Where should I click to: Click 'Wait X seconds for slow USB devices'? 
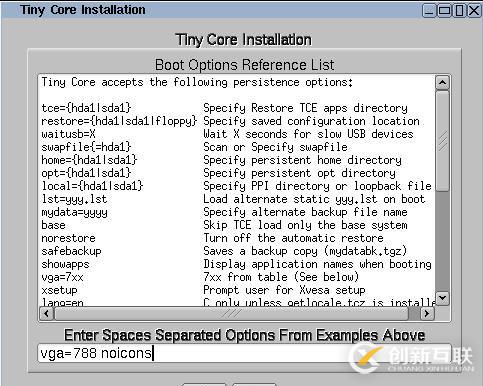click(x=308, y=134)
